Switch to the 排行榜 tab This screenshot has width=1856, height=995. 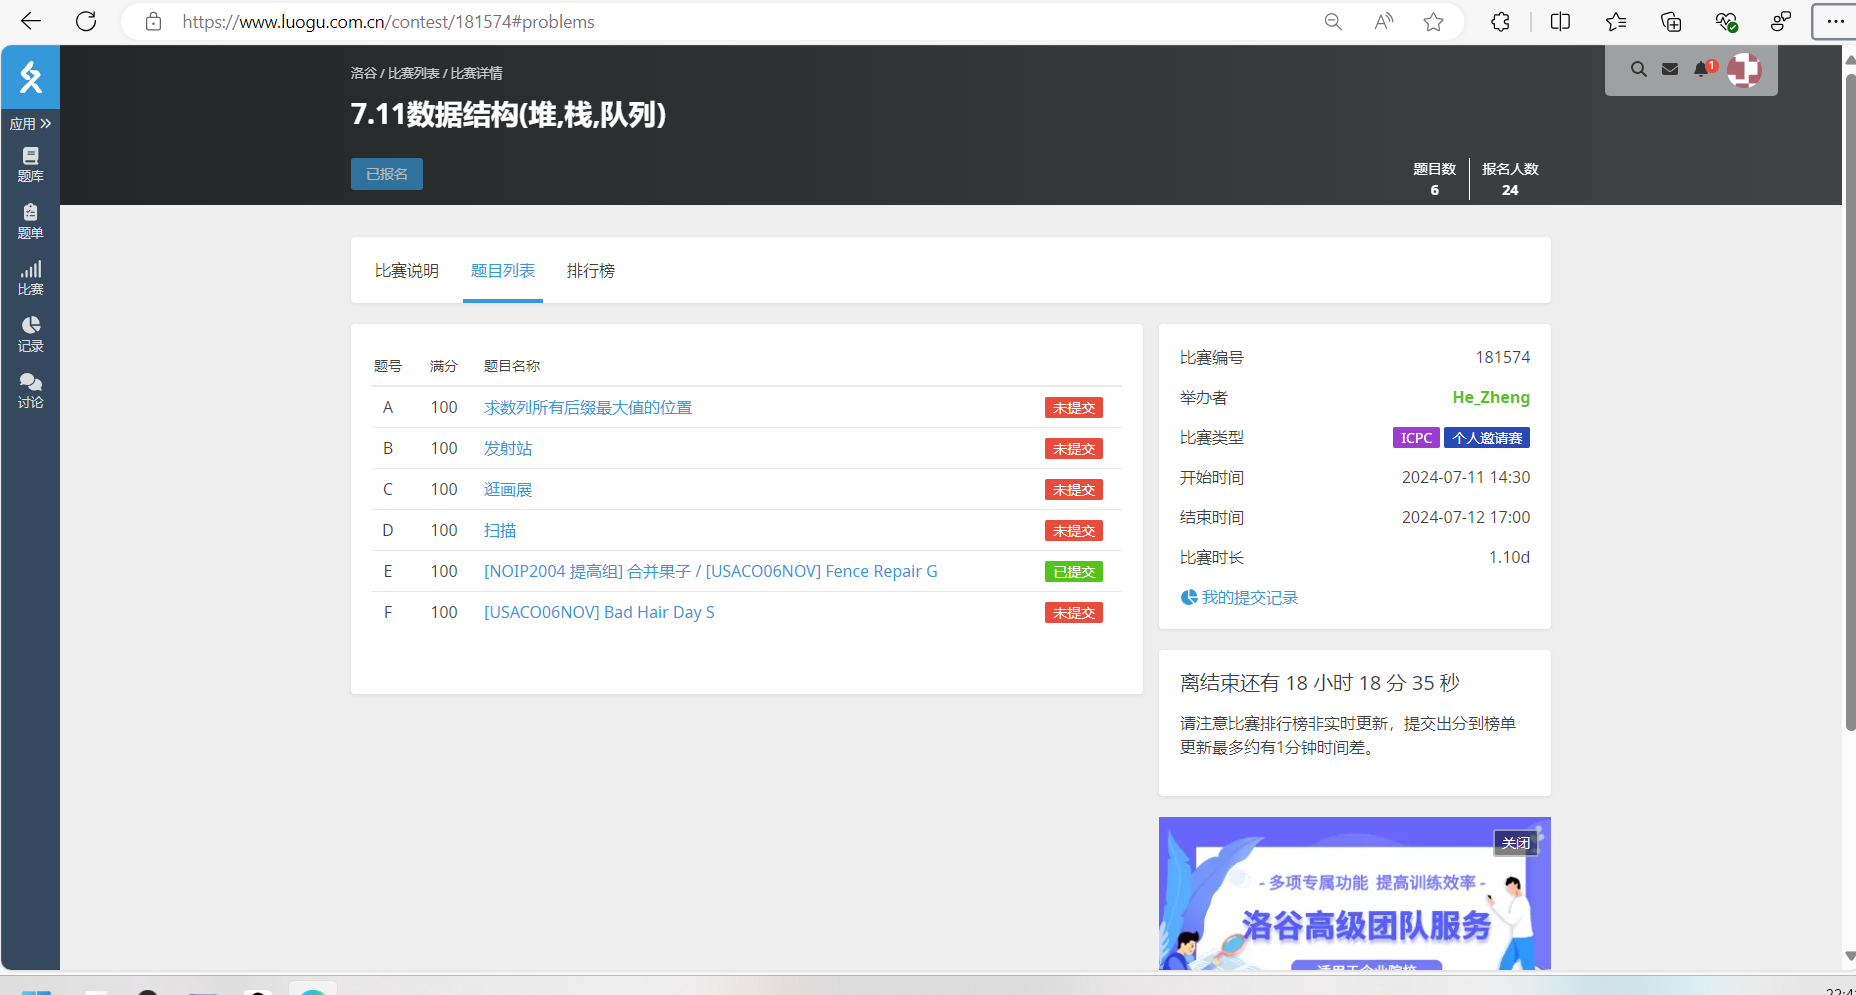click(591, 271)
